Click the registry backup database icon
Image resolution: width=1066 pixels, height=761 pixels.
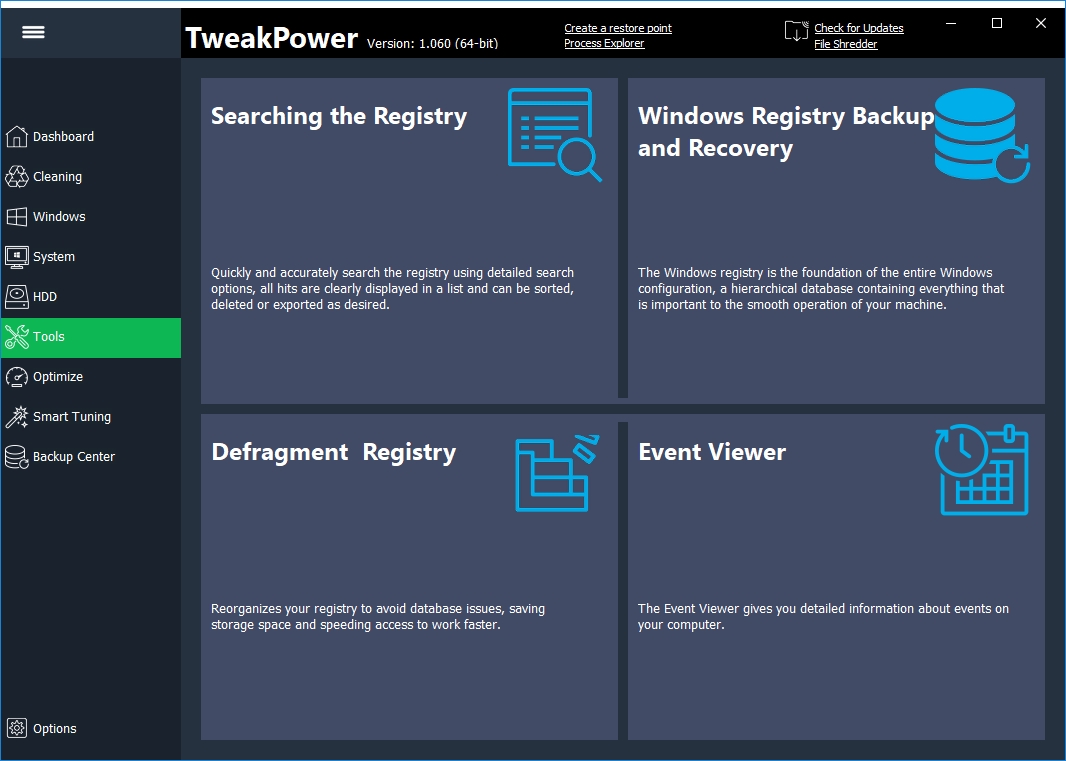tap(981, 135)
